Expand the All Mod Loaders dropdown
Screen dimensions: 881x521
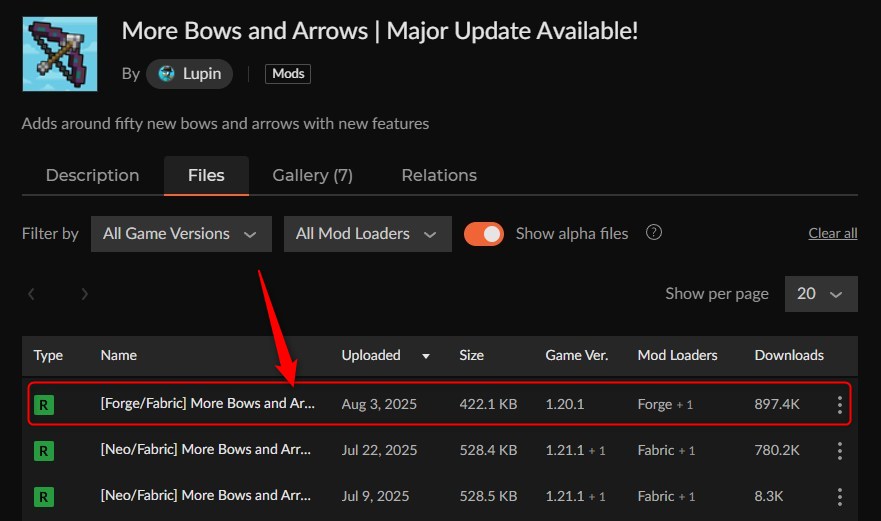[367, 234]
